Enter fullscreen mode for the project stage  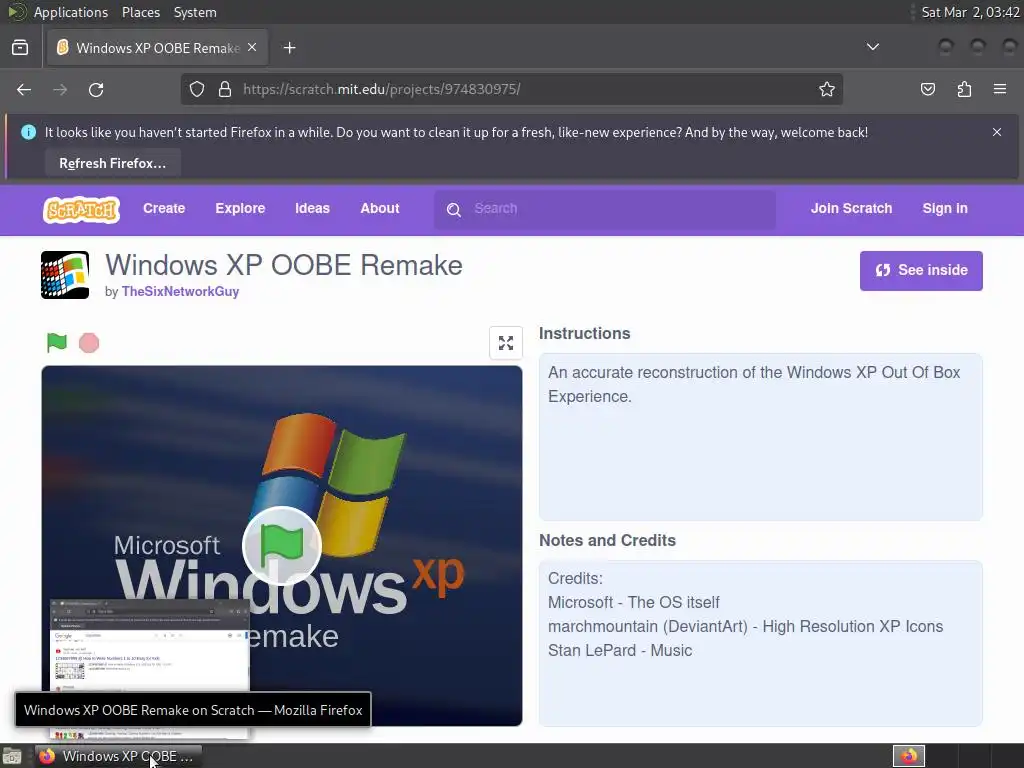pos(506,343)
